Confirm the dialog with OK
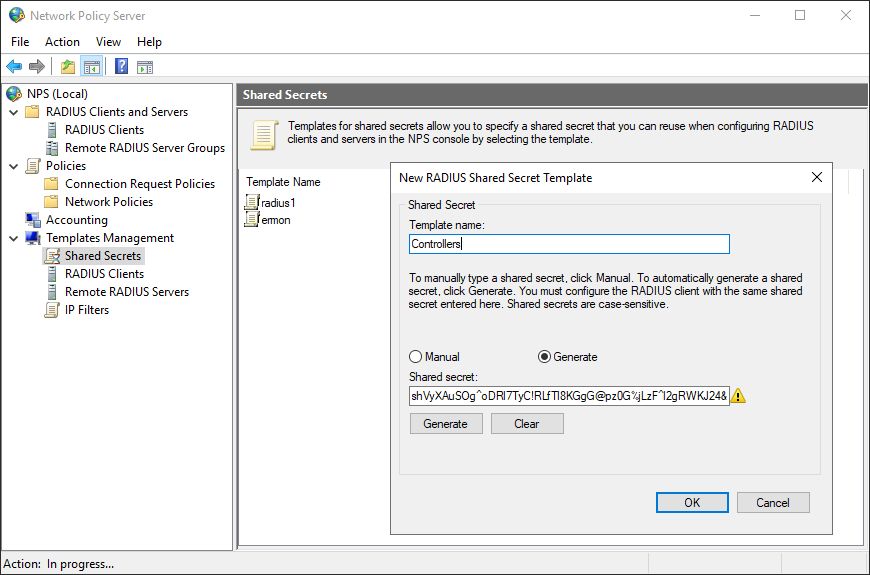This screenshot has height=575, width=870. (692, 503)
